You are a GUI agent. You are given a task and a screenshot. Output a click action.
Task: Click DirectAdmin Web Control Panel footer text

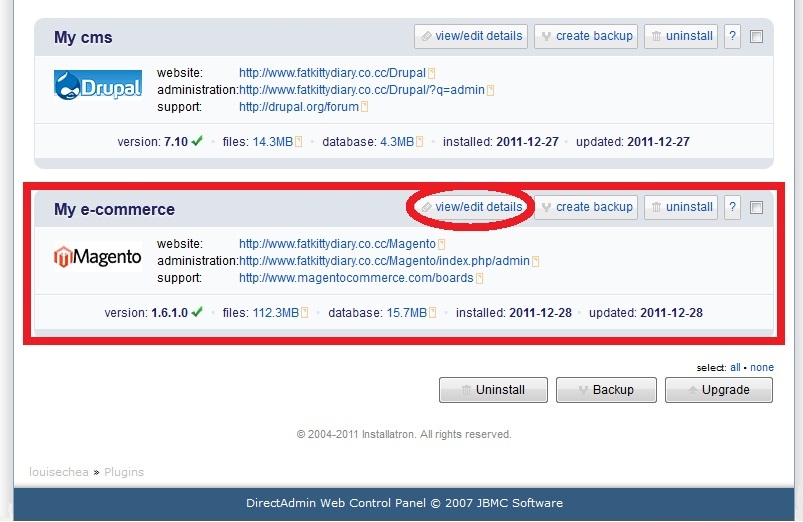point(404,503)
